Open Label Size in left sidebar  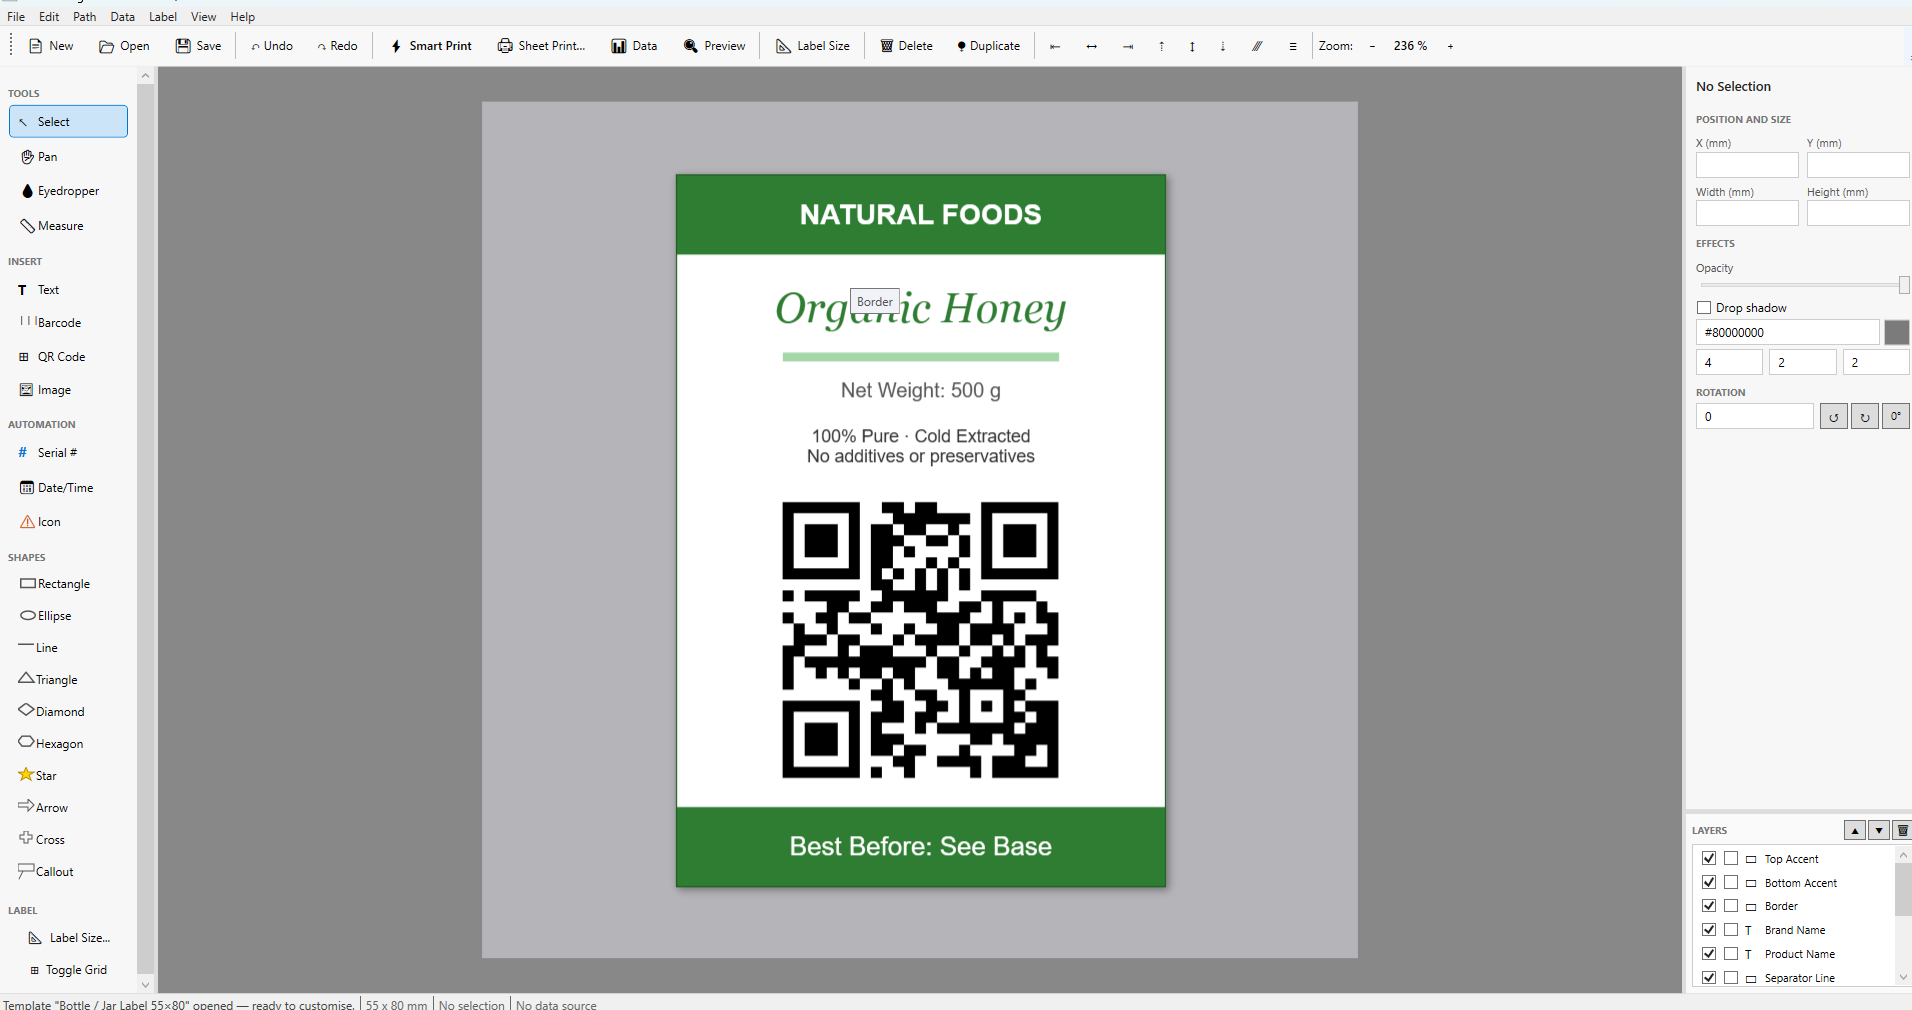pyautogui.click(x=68, y=938)
